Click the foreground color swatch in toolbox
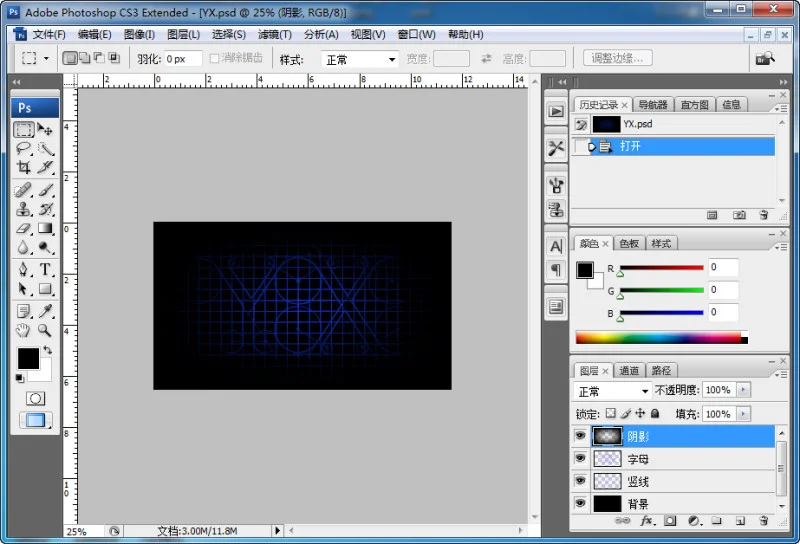Viewport: 800px width, 544px height. tap(28, 358)
